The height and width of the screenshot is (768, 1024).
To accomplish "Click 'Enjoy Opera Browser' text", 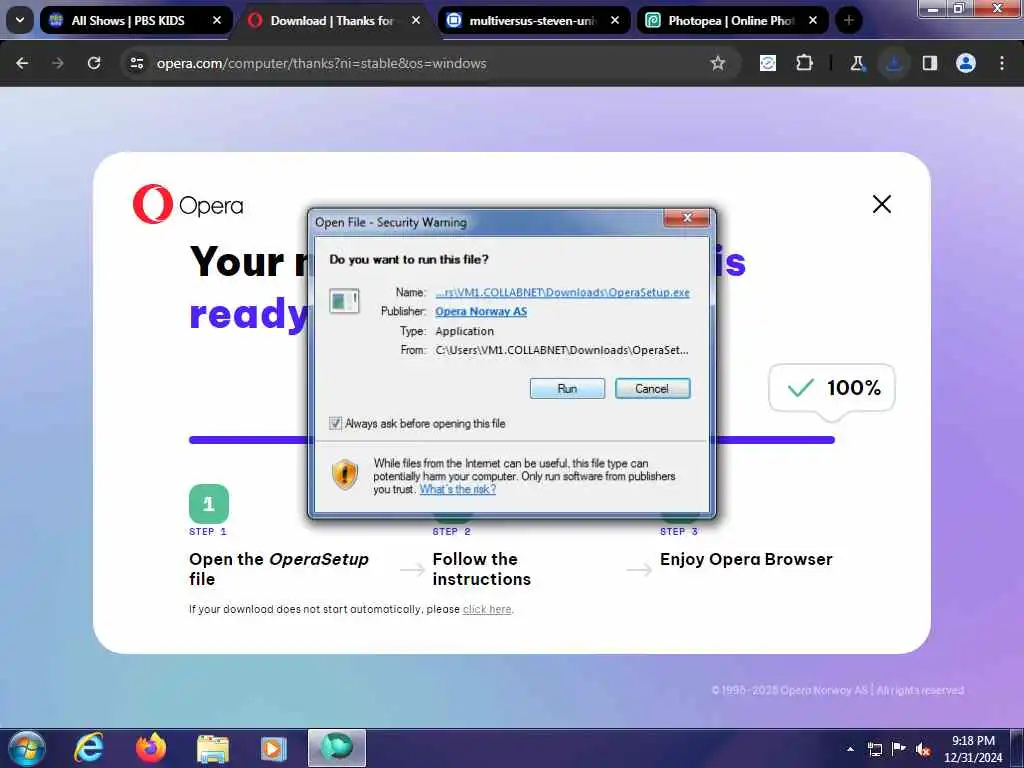I will pos(746,560).
